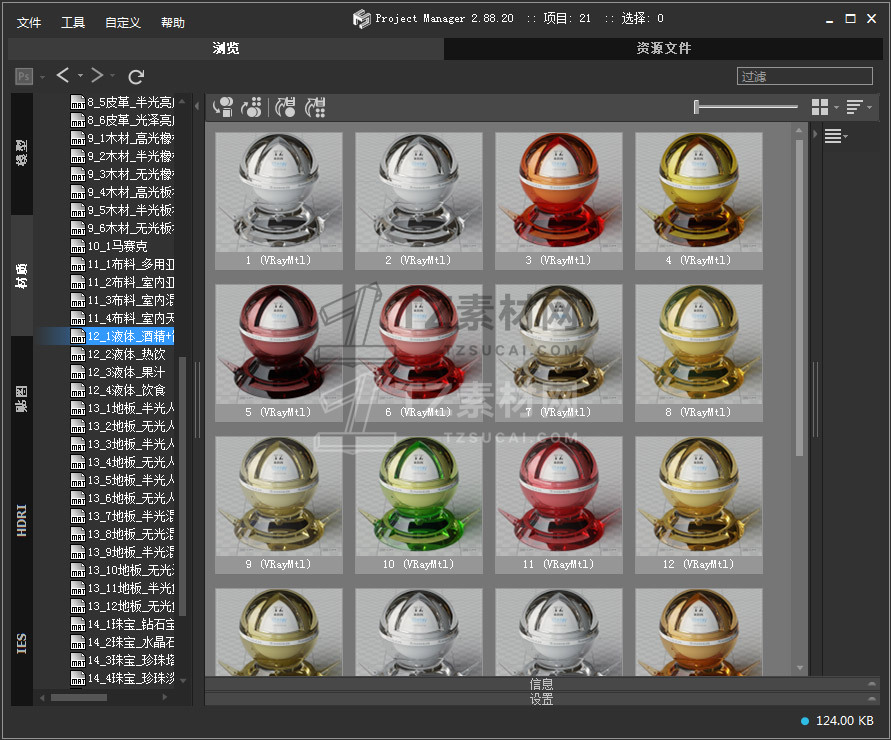Expand the 设置 panel
The width and height of the screenshot is (891, 740).
click(541, 699)
